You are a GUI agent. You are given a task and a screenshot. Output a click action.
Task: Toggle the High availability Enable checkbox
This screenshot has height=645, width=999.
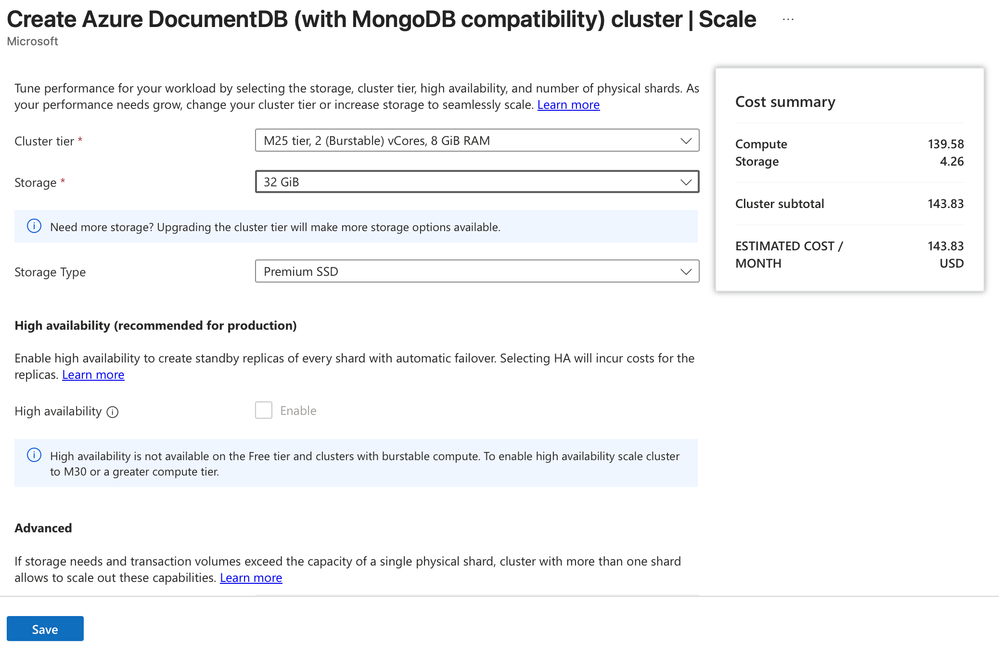point(264,410)
